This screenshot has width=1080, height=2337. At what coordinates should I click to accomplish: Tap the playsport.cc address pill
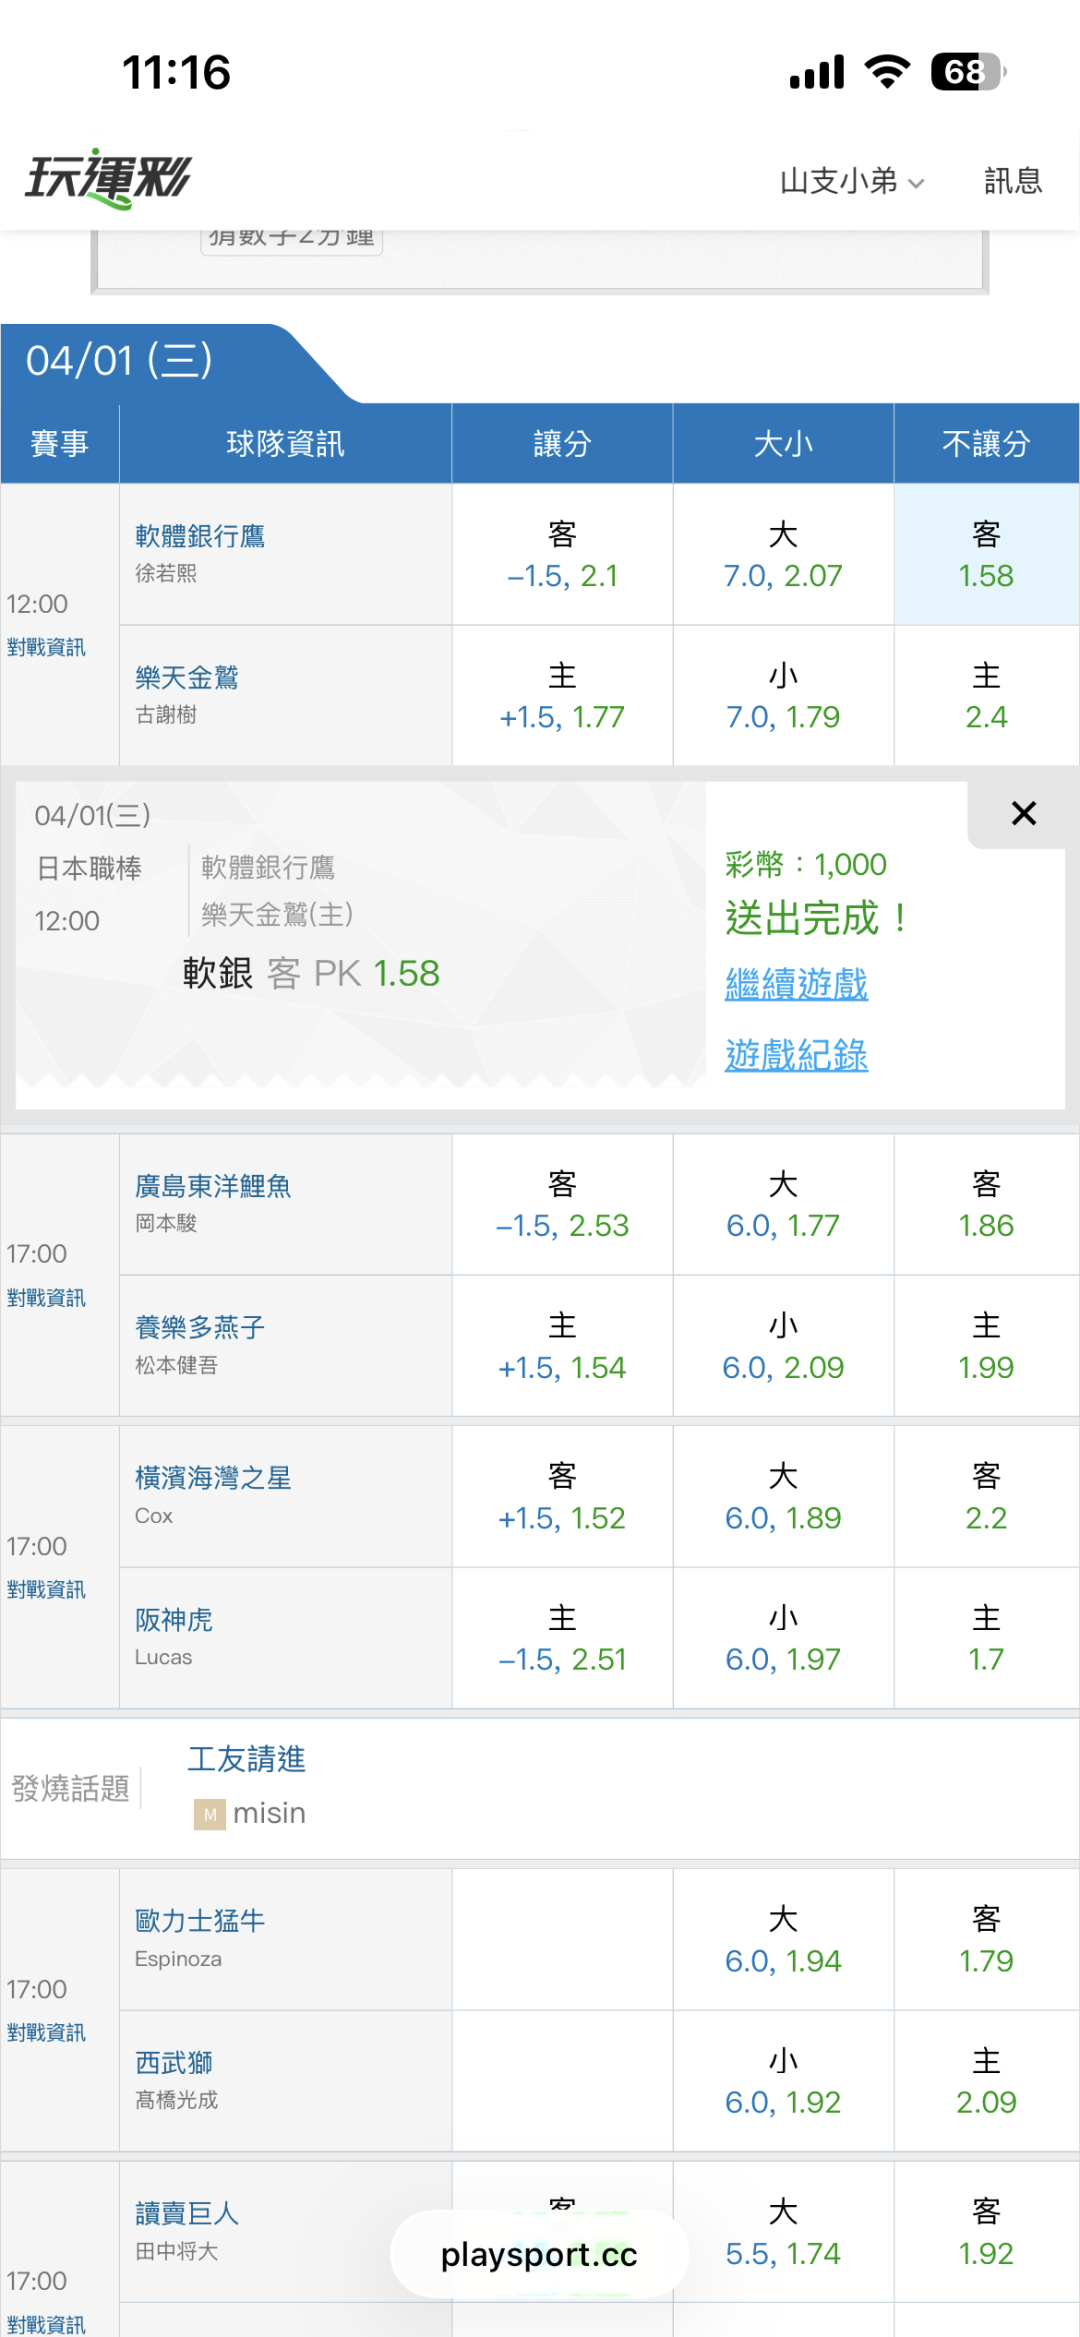pos(539,2255)
